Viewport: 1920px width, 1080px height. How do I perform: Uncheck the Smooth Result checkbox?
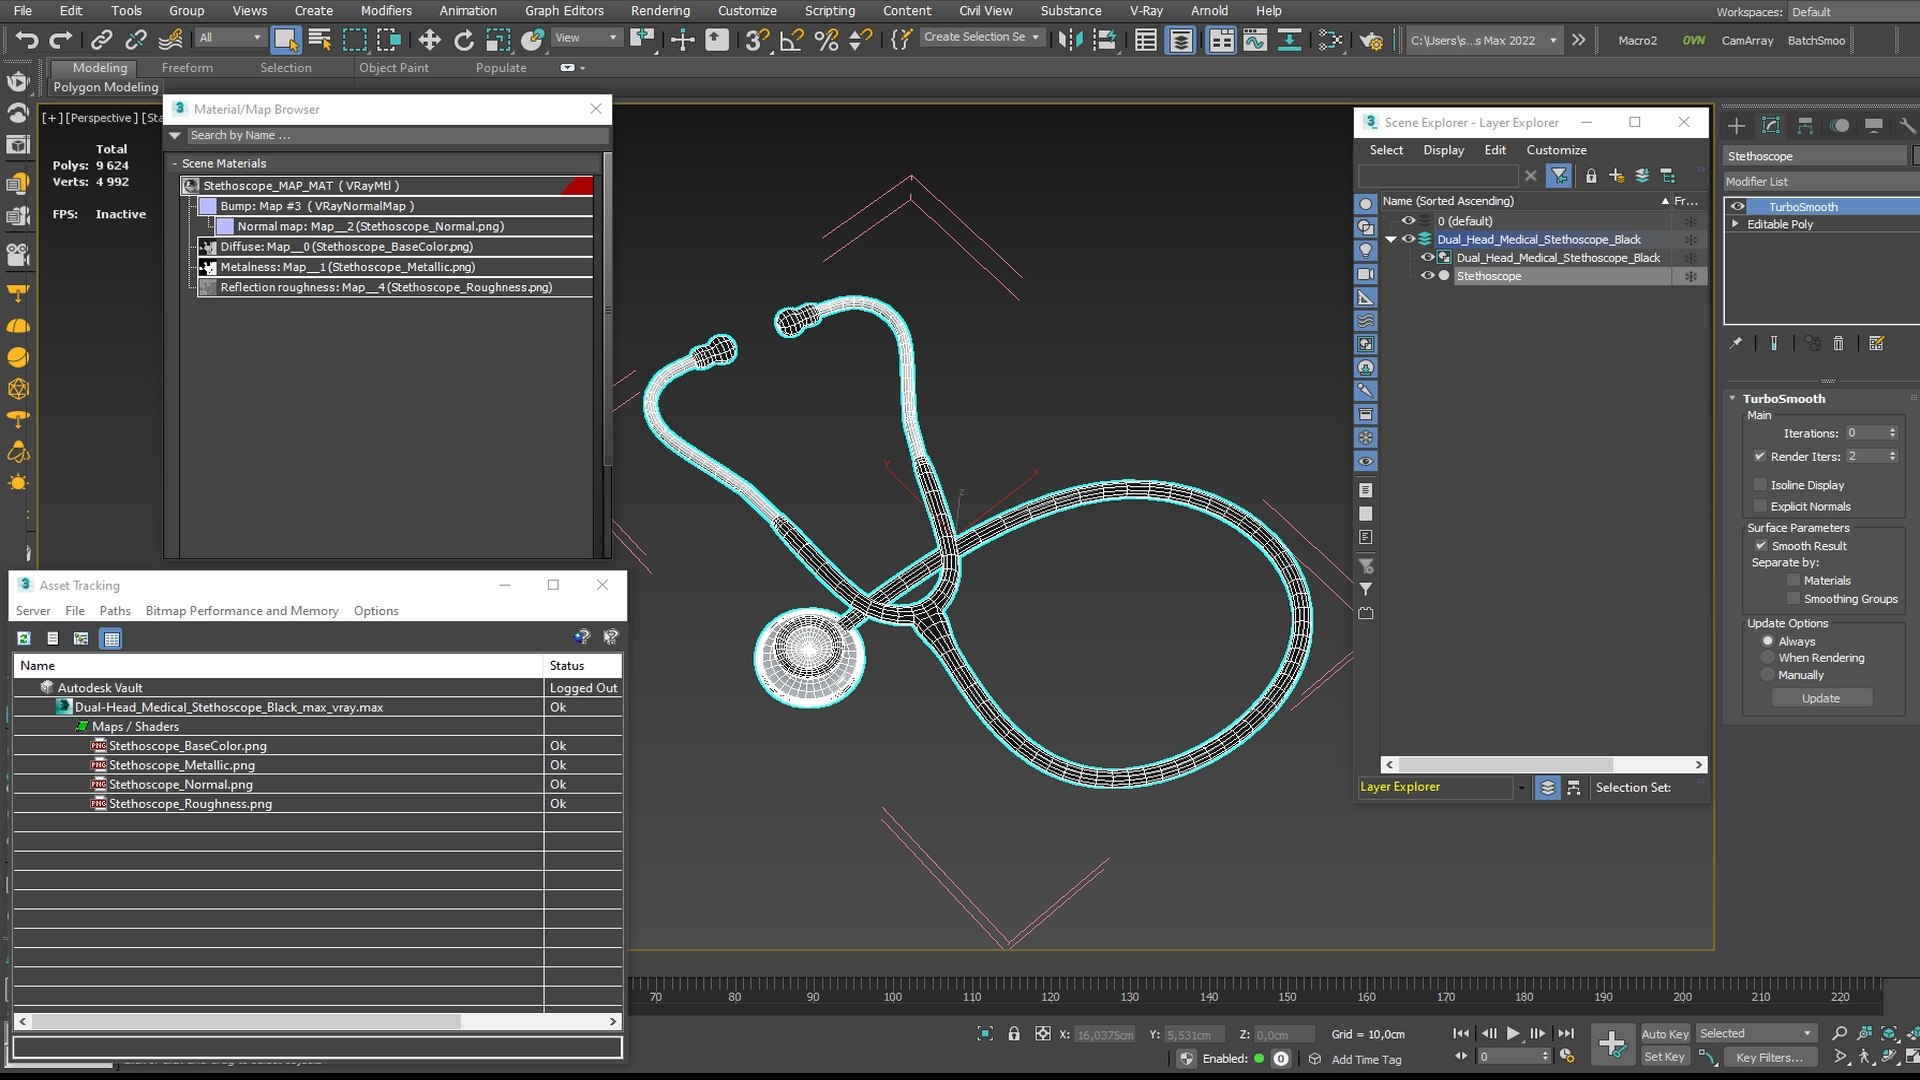[x=1761, y=546]
